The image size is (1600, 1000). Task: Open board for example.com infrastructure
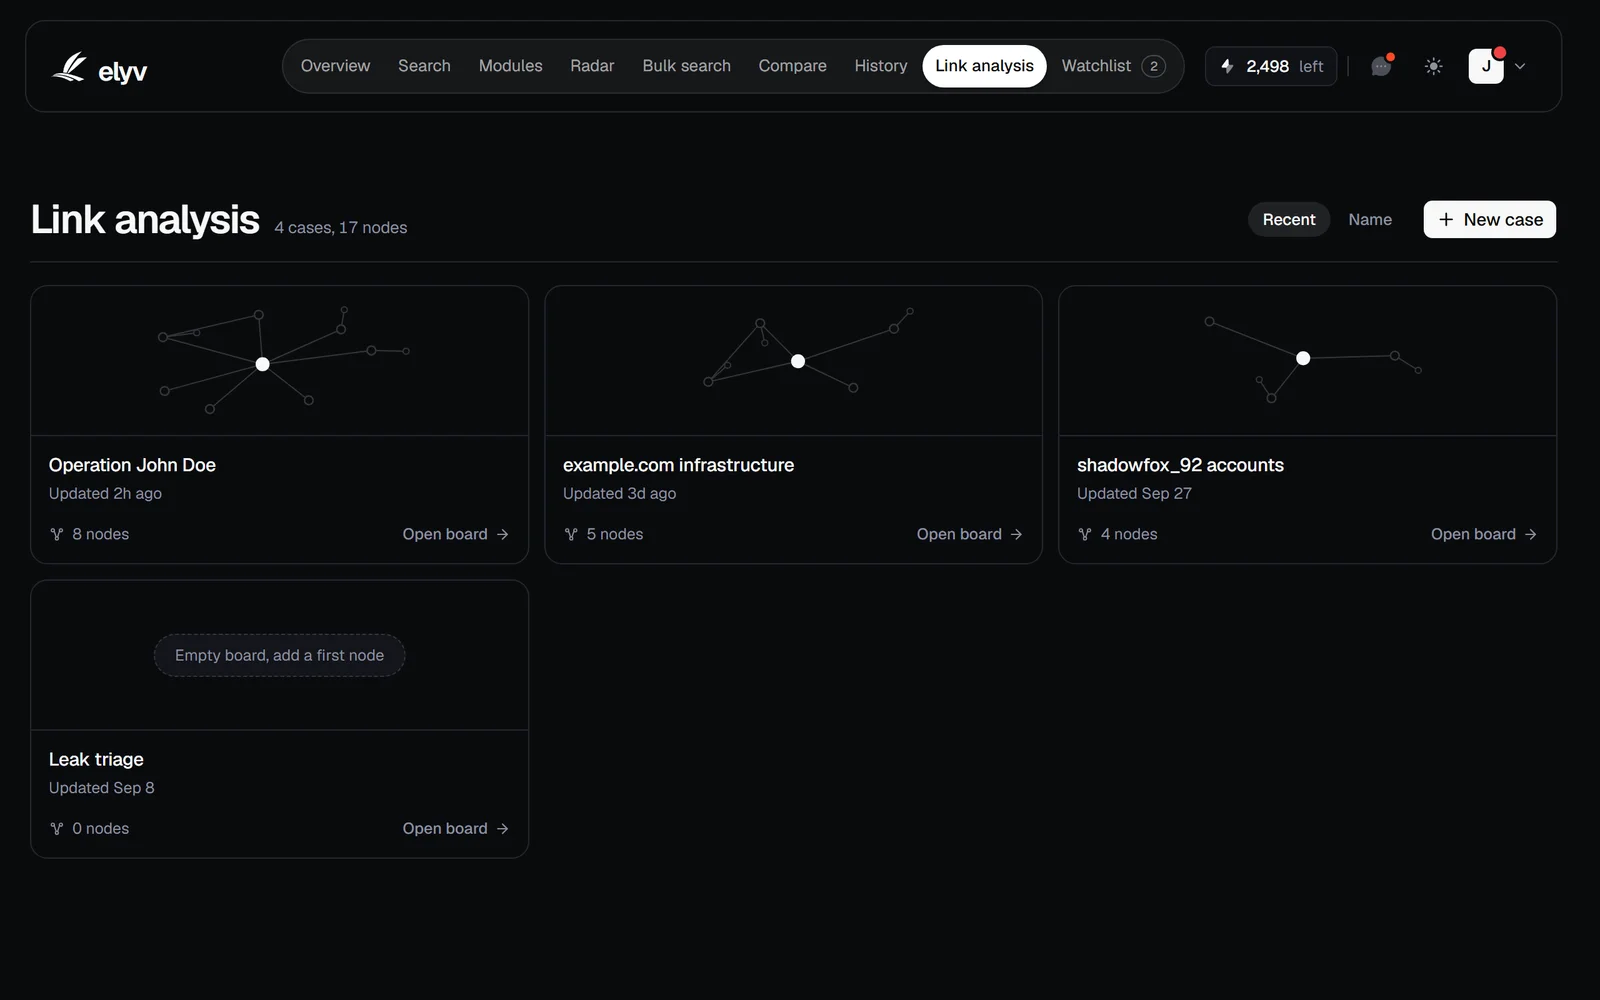(969, 534)
